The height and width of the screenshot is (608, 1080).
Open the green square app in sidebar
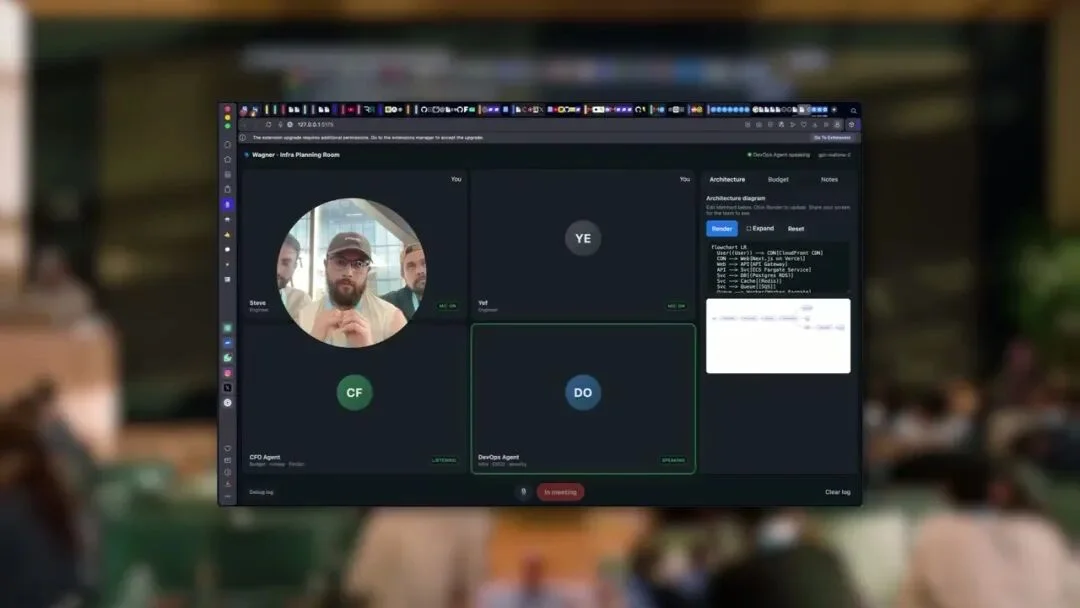coord(227,328)
